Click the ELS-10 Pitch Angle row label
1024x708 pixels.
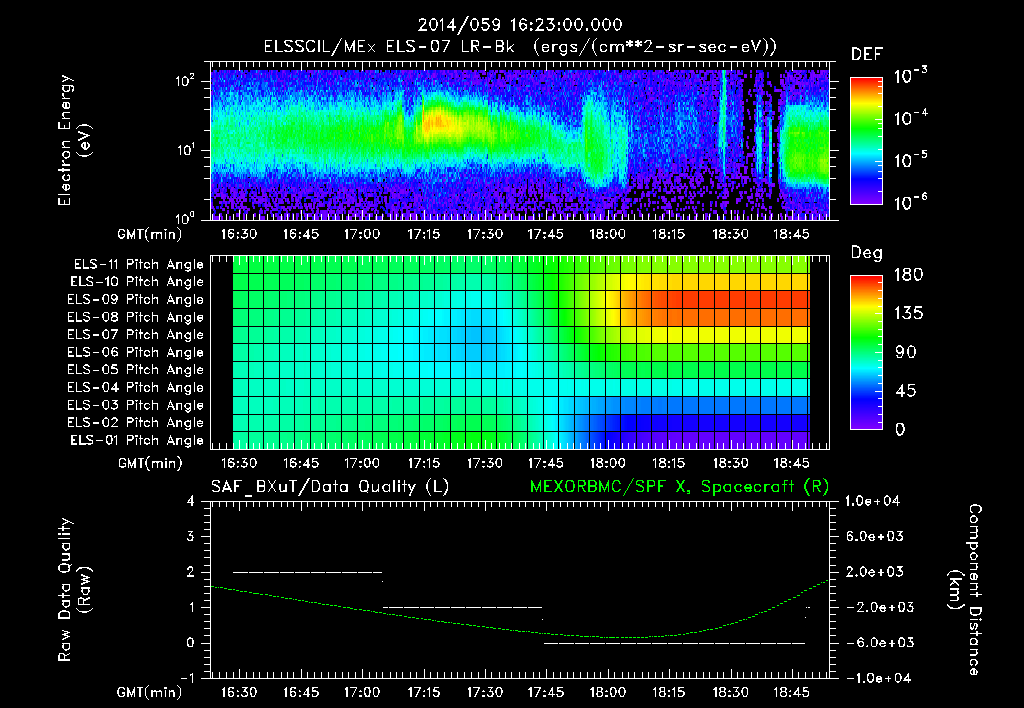(137, 282)
